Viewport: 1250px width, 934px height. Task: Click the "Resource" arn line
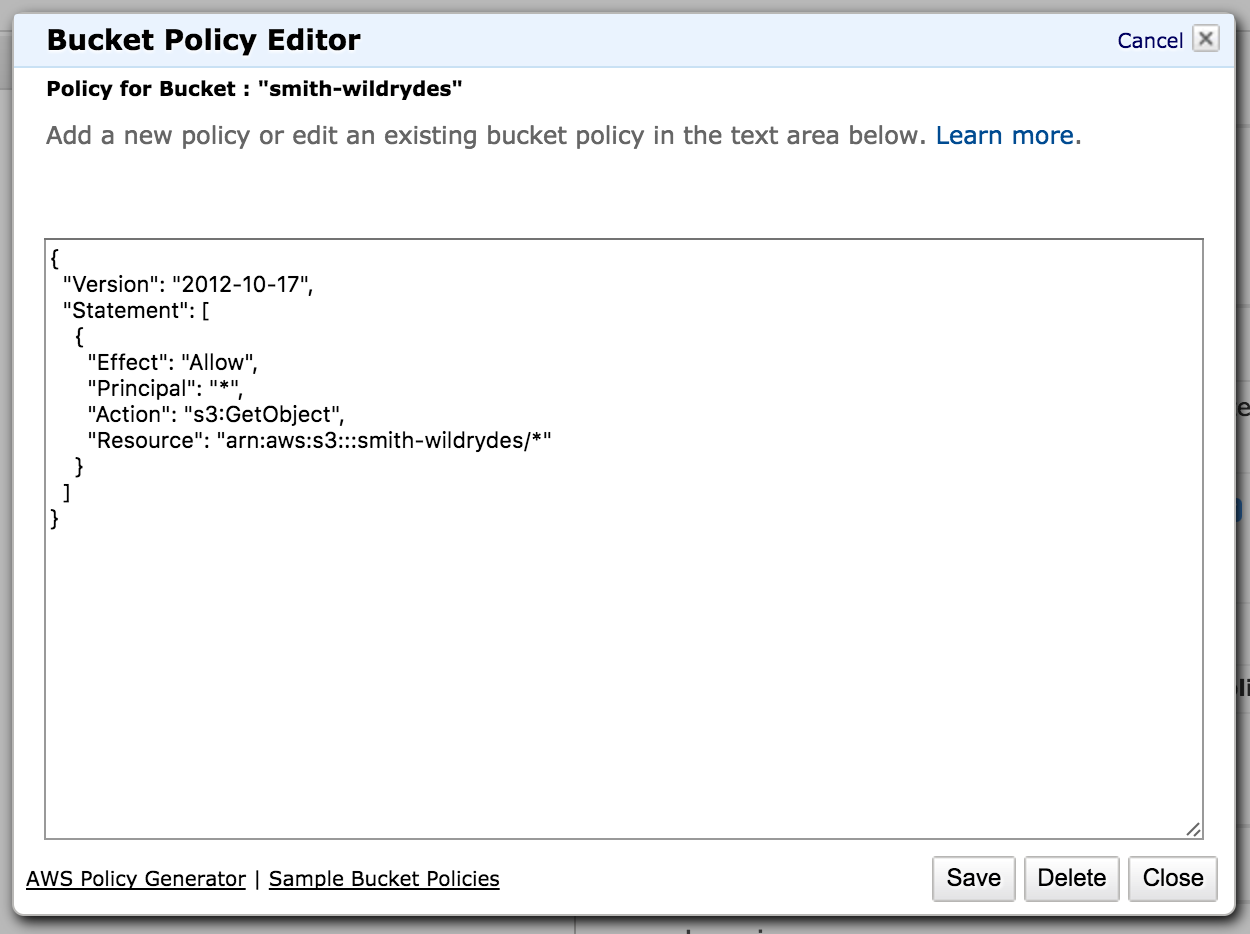coord(320,440)
